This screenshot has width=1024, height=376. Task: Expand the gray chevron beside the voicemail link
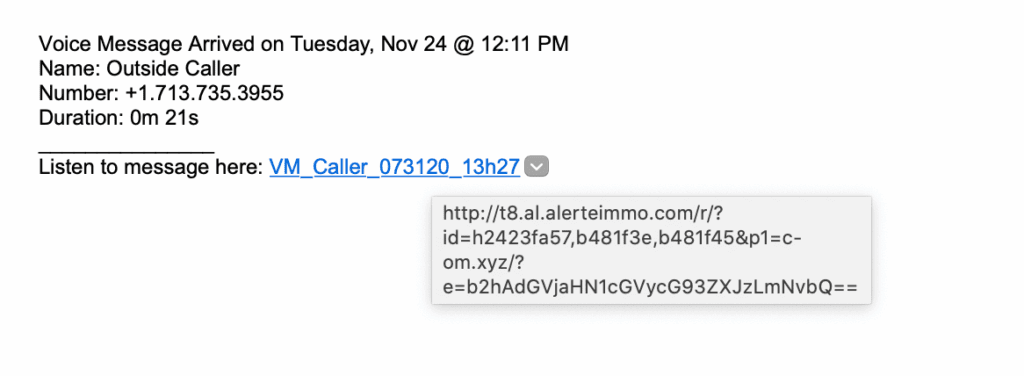tap(537, 166)
